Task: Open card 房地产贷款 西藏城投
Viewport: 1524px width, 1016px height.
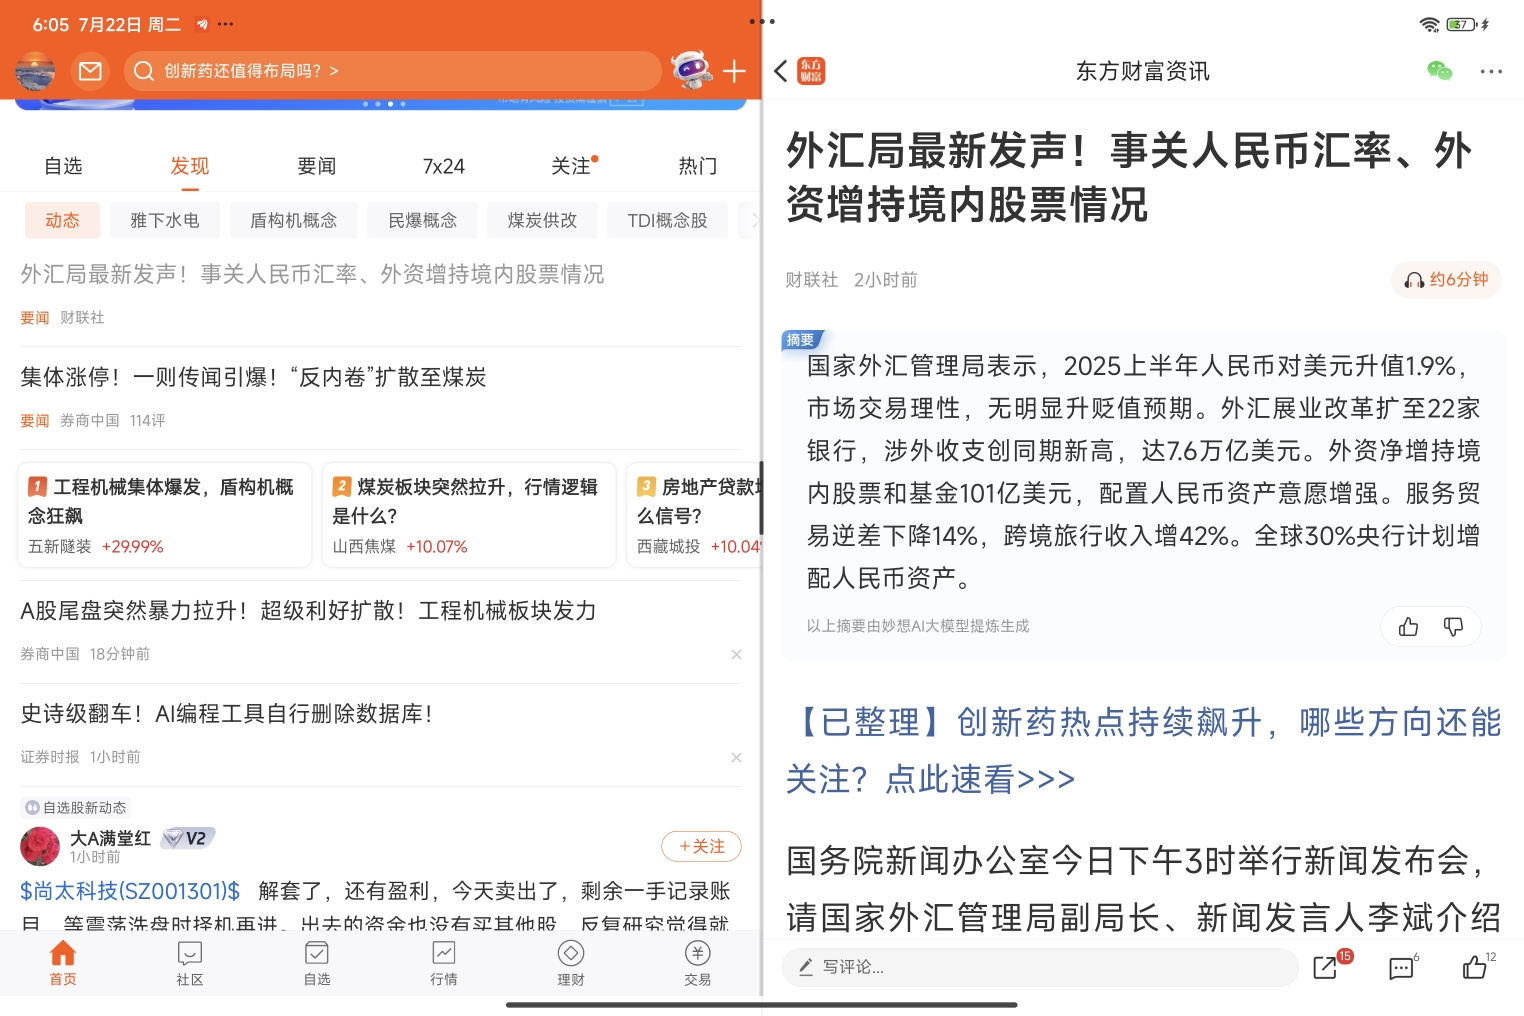Action: pyautogui.click(x=695, y=515)
